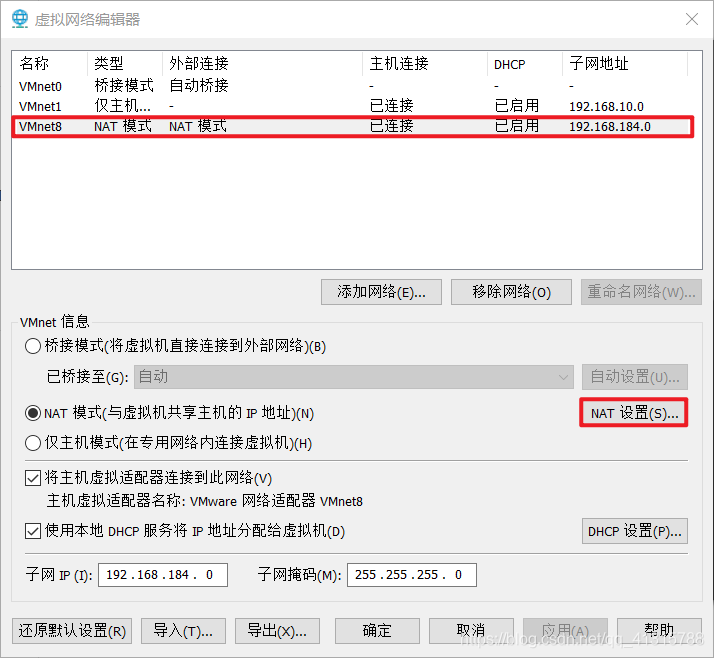Click the 导出(X)... button
This screenshot has height=658, width=714.
277,631
